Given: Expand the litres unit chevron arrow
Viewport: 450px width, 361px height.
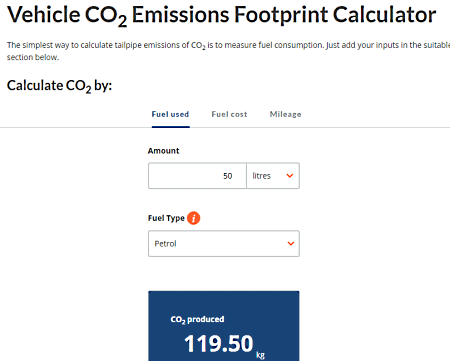Looking at the screenshot, I should [290, 176].
